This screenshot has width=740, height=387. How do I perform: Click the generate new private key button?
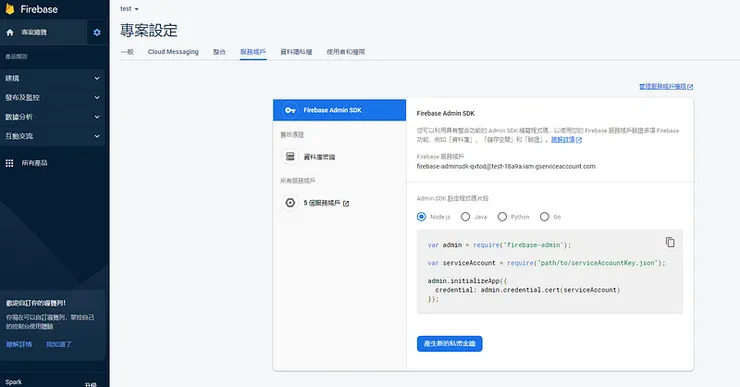[x=449, y=344]
